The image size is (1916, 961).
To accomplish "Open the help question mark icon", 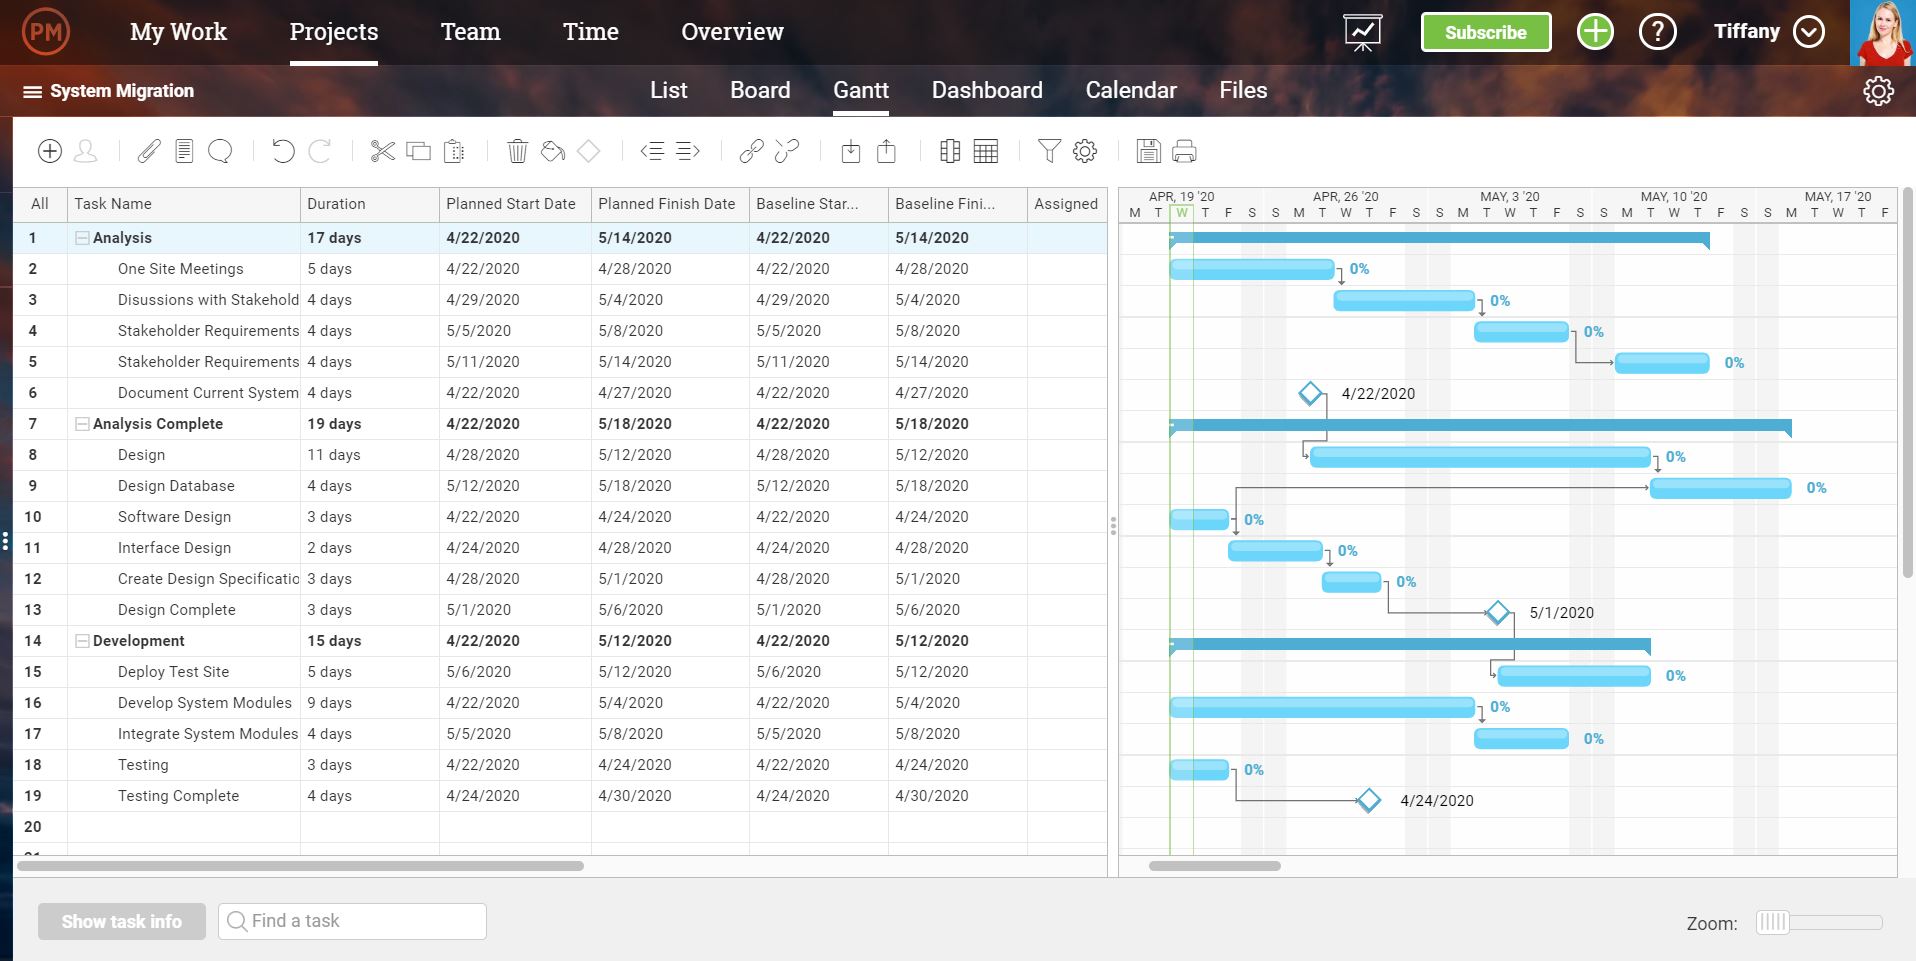I will coord(1657,32).
